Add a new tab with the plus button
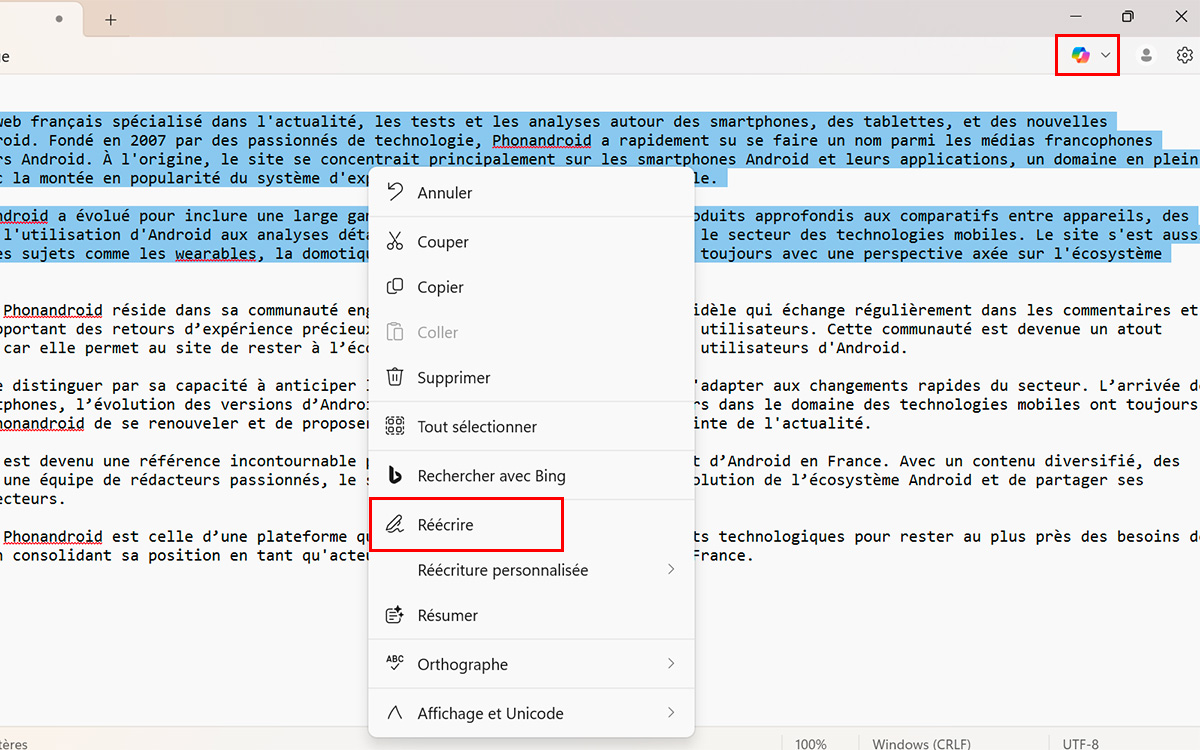 (111, 19)
